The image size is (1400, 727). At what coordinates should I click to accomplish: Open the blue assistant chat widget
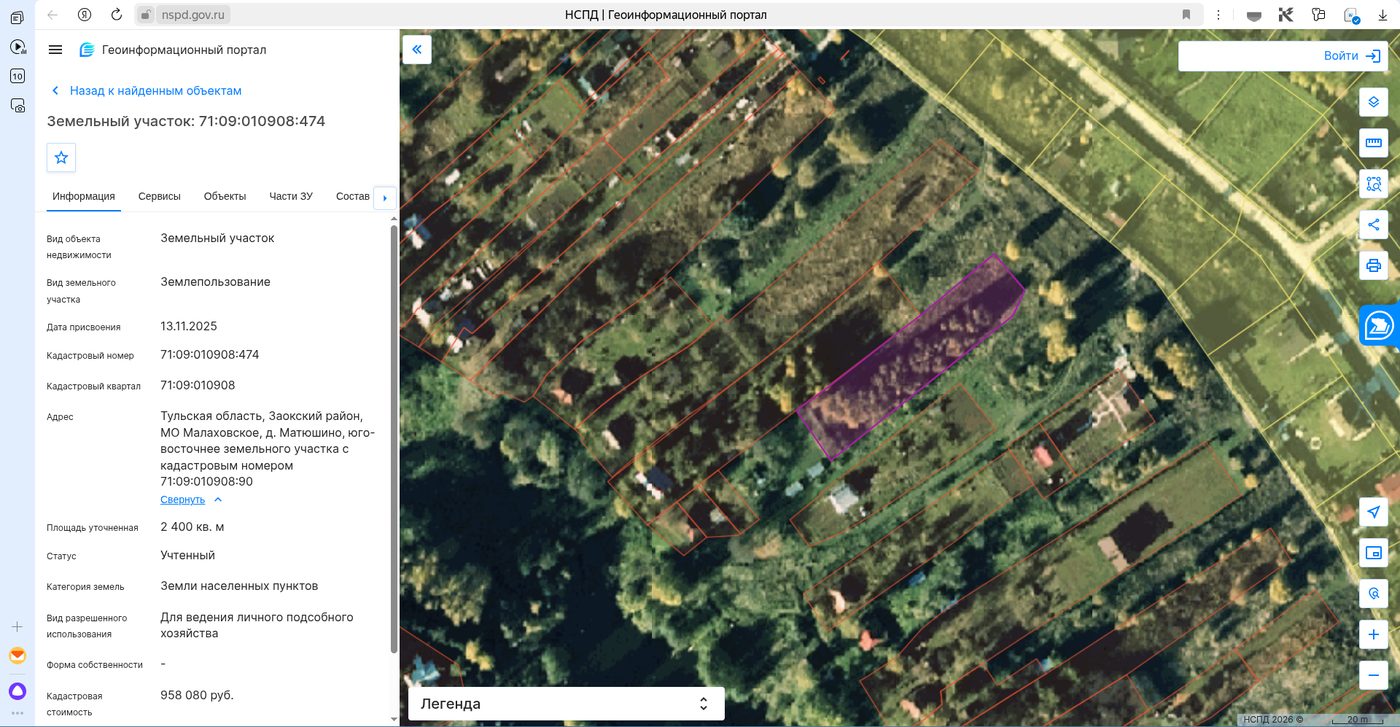coord(1380,325)
